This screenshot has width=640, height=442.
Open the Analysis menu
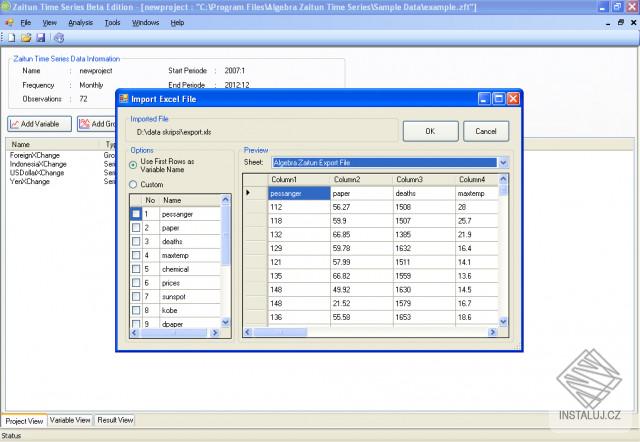point(80,22)
